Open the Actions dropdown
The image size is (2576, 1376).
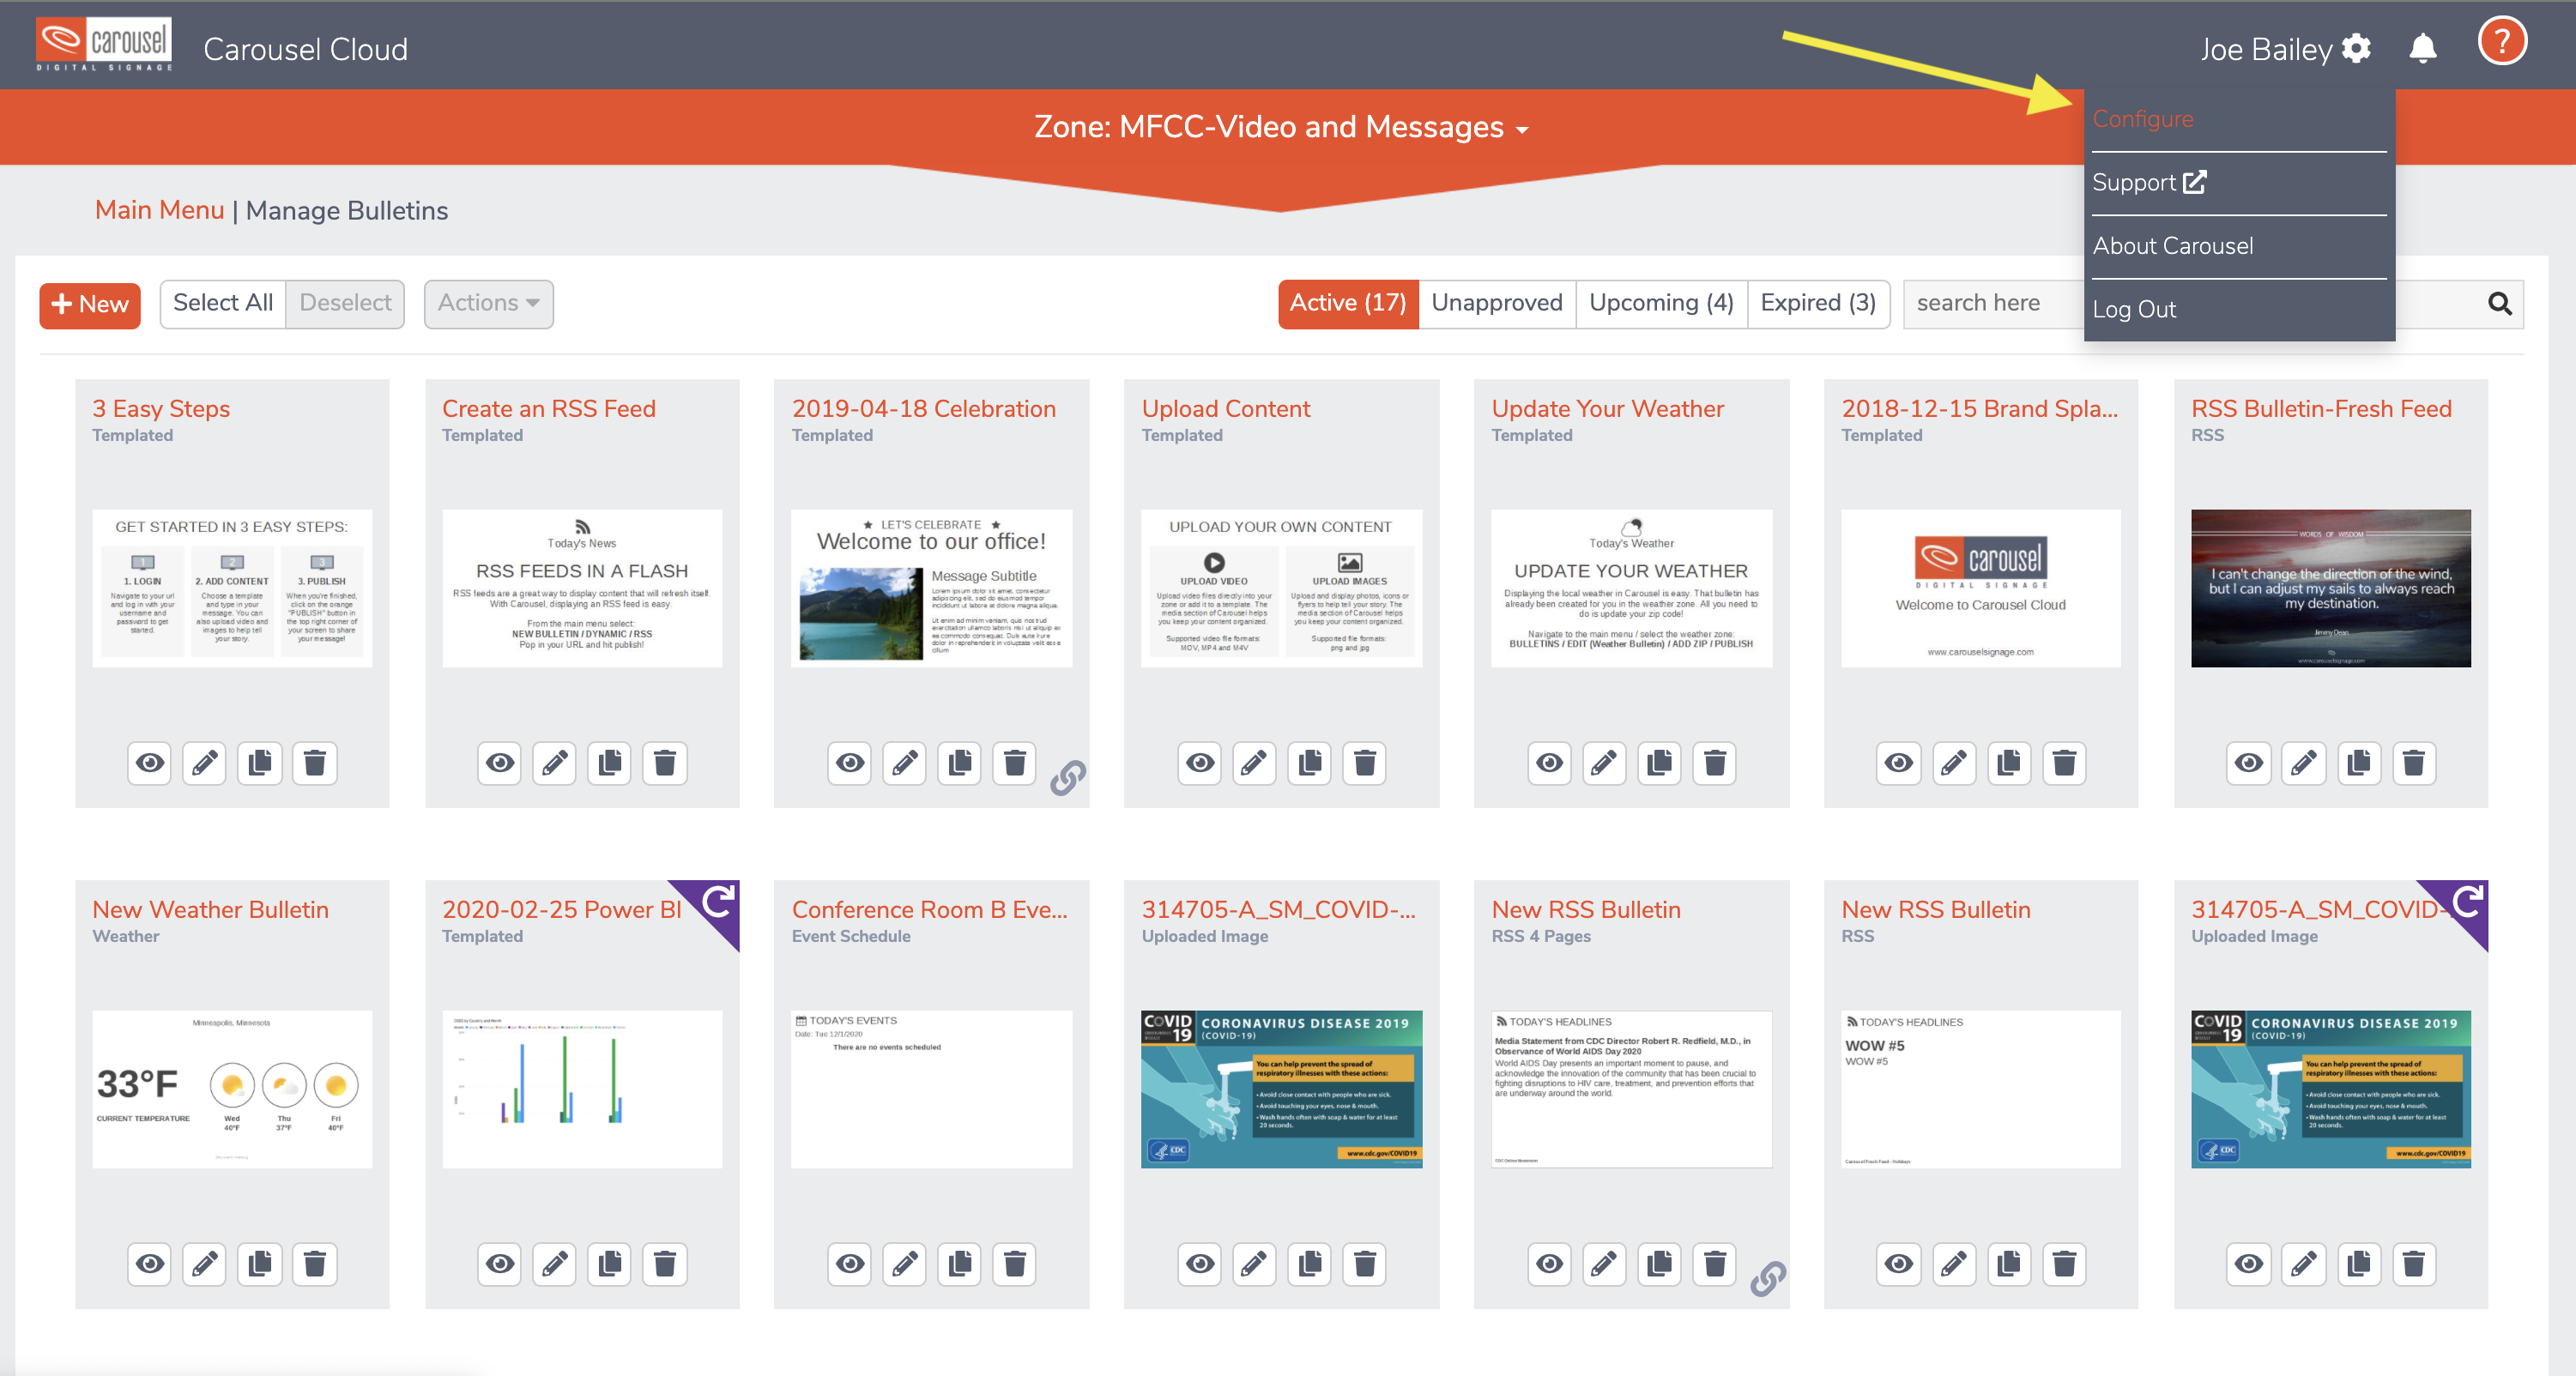click(x=488, y=303)
